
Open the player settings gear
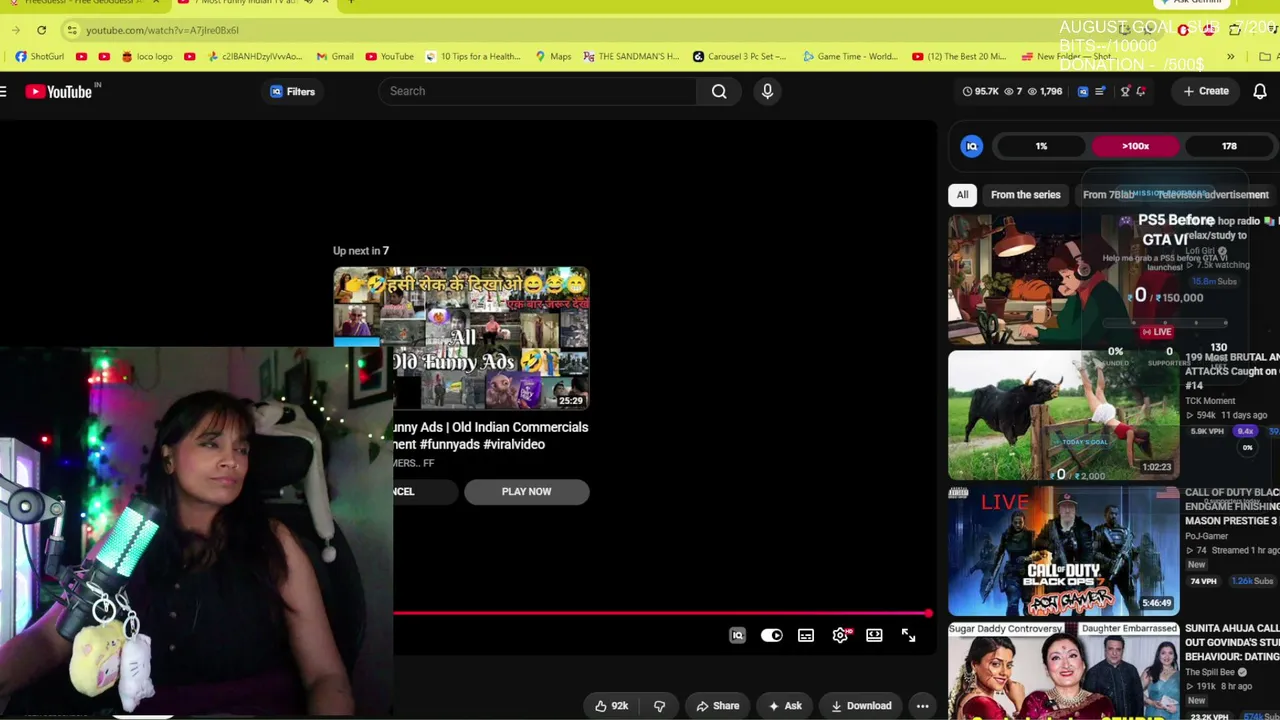(841, 636)
